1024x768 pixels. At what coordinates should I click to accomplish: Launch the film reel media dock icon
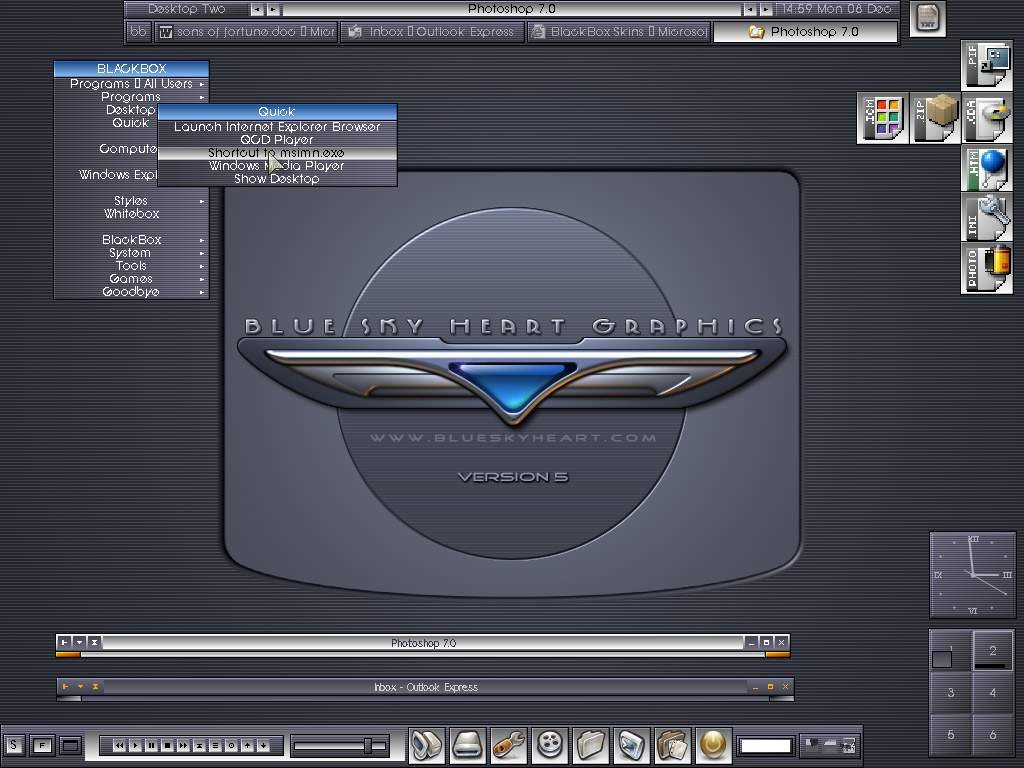pos(550,744)
